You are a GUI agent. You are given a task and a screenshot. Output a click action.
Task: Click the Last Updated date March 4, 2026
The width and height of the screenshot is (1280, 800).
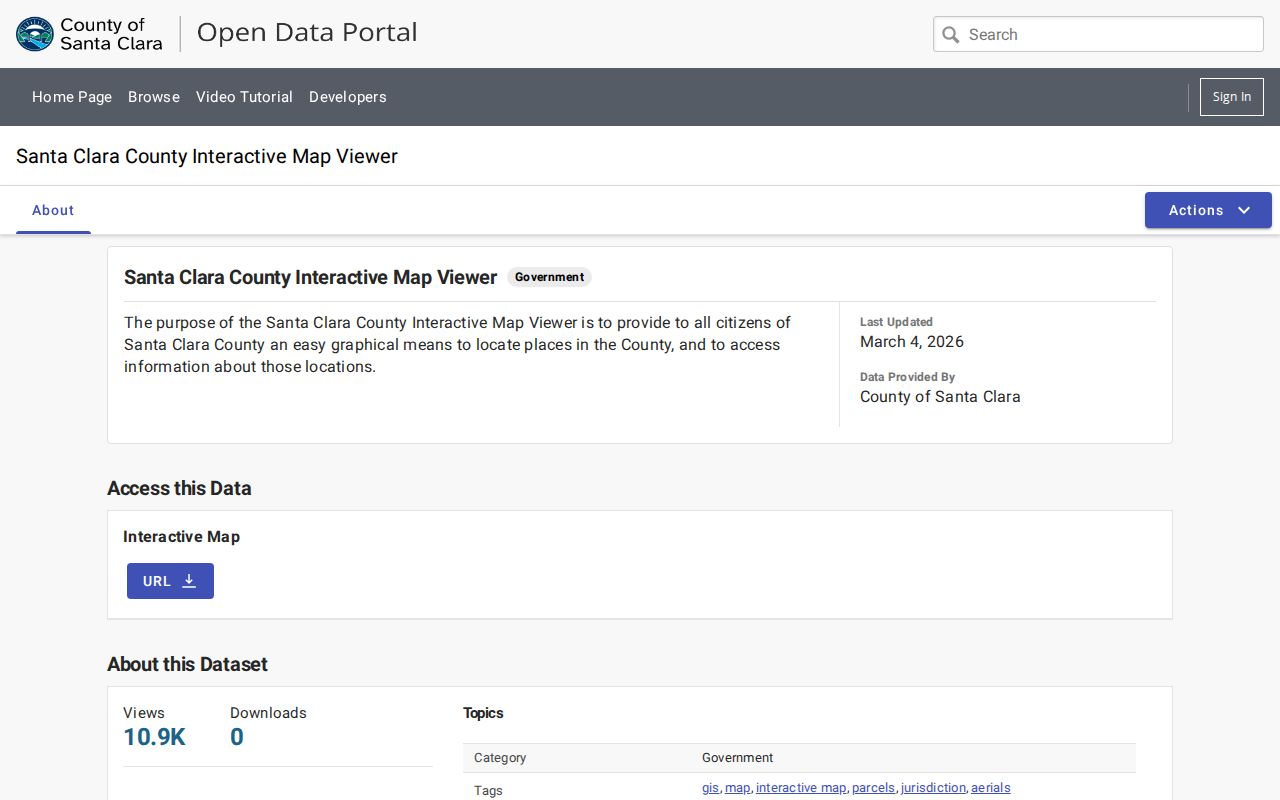(912, 341)
